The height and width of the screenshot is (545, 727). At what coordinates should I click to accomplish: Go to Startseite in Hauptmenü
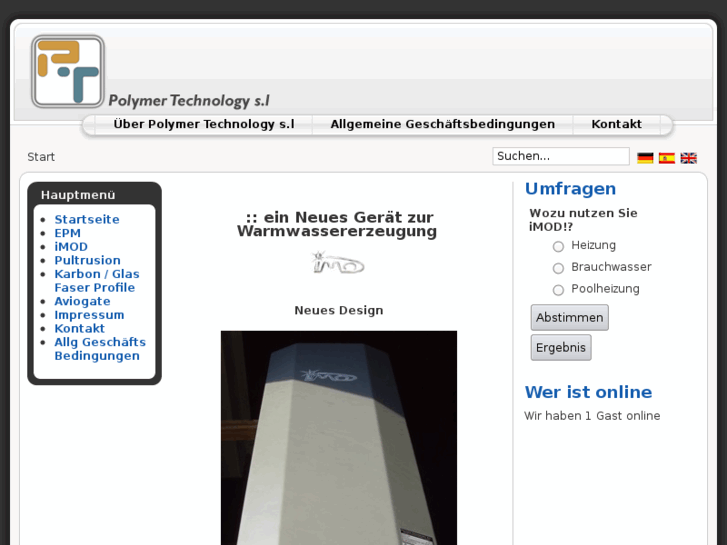point(87,219)
